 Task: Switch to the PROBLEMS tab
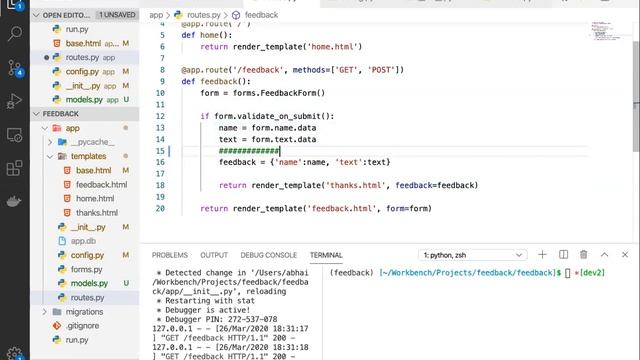[170, 255]
